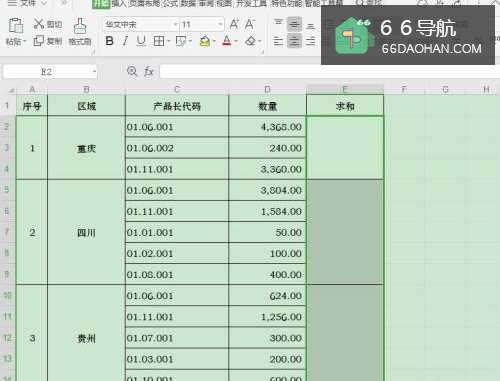Click the Cut (剪切) scissors icon
The width and height of the screenshot is (500, 381).
[39, 24]
